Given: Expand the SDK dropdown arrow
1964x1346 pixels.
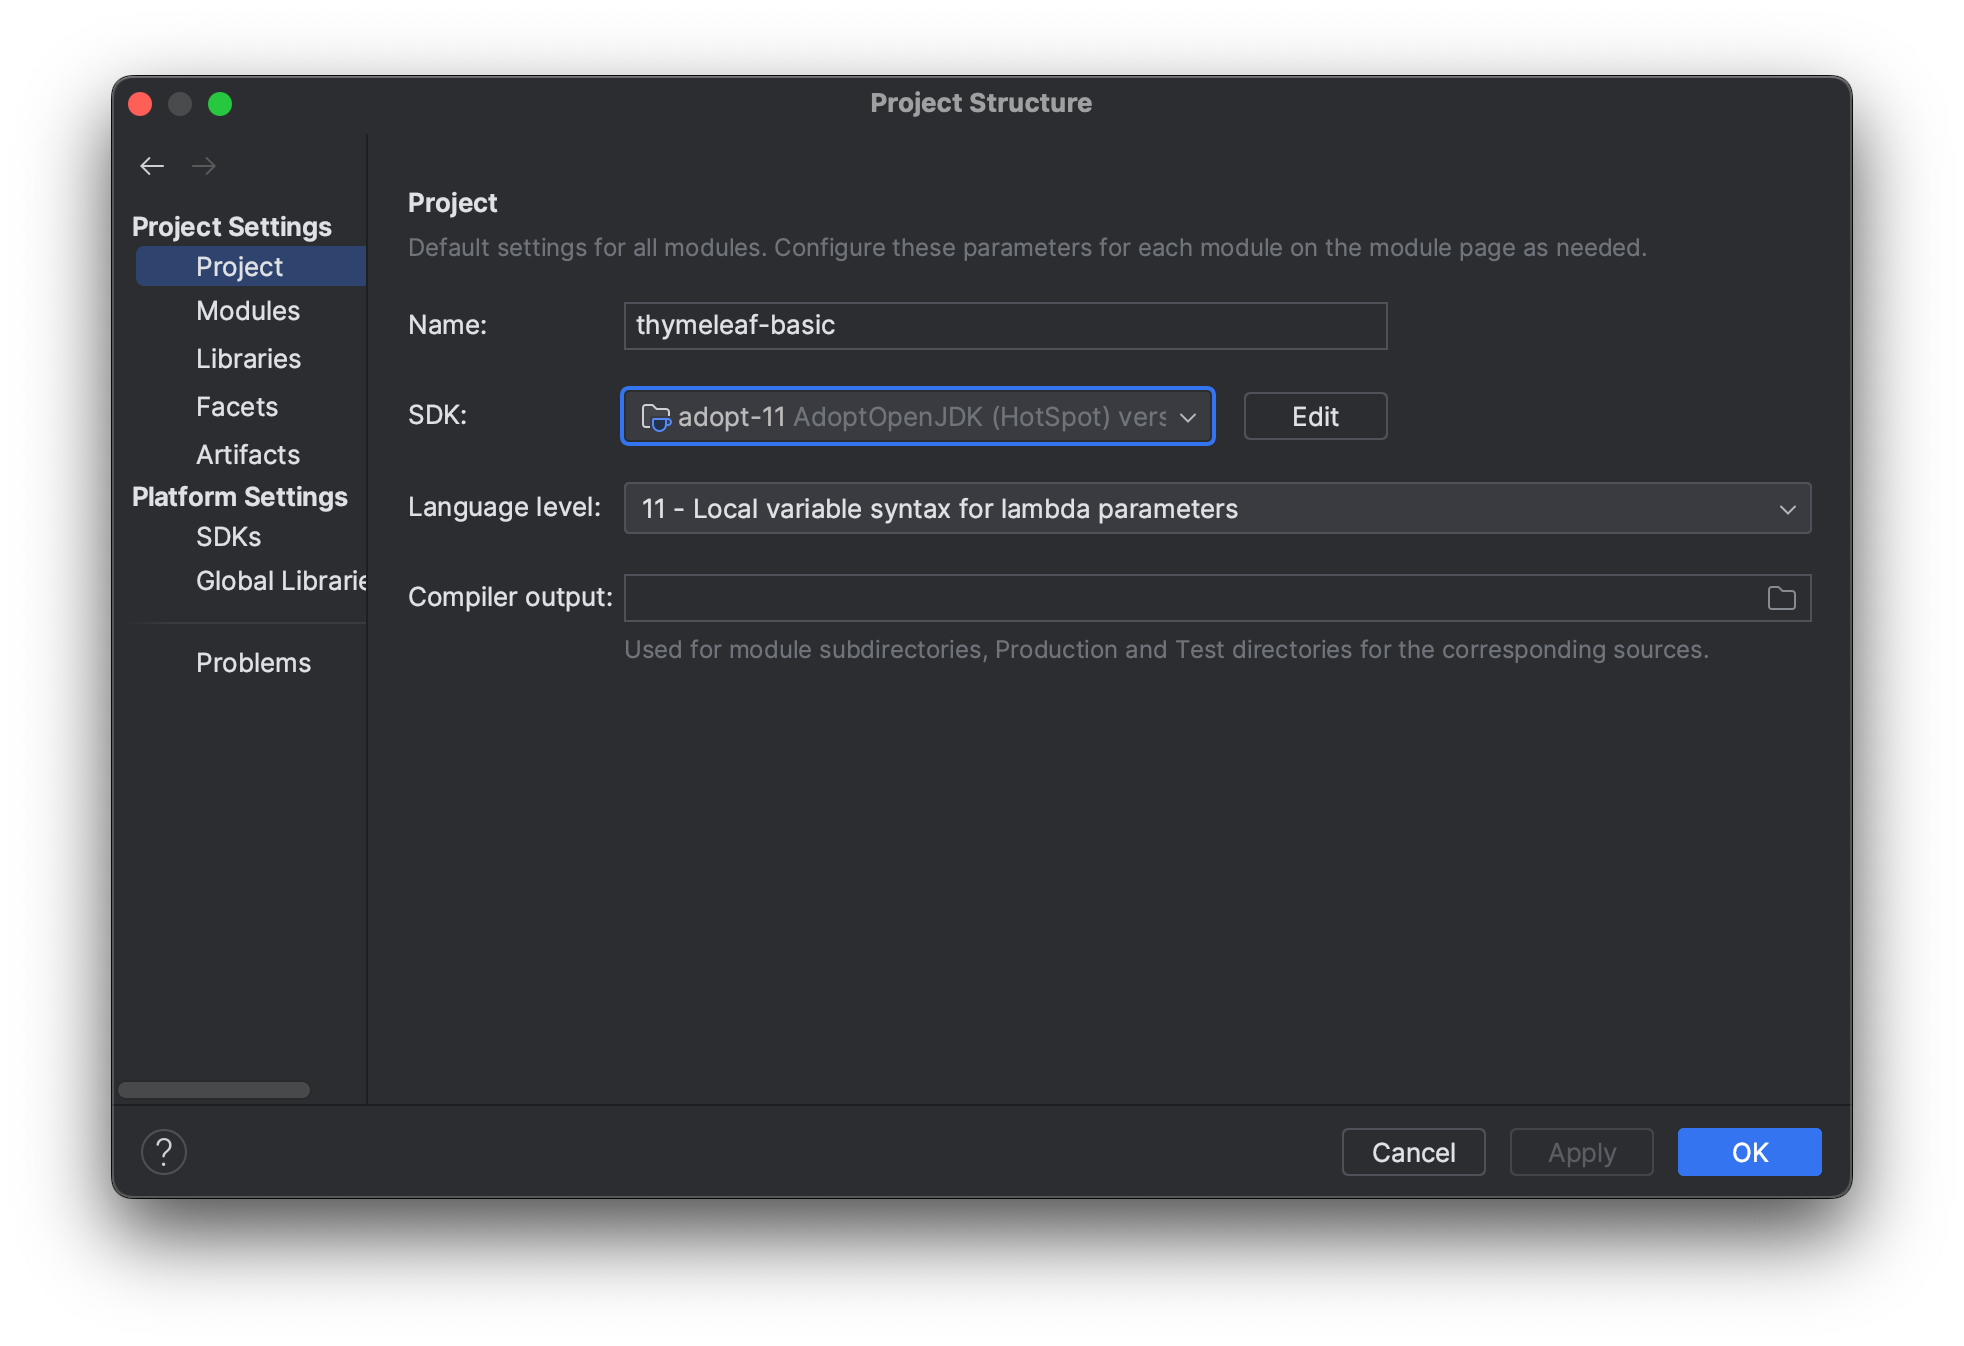Looking at the screenshot, I should [x=1188, y=417].
